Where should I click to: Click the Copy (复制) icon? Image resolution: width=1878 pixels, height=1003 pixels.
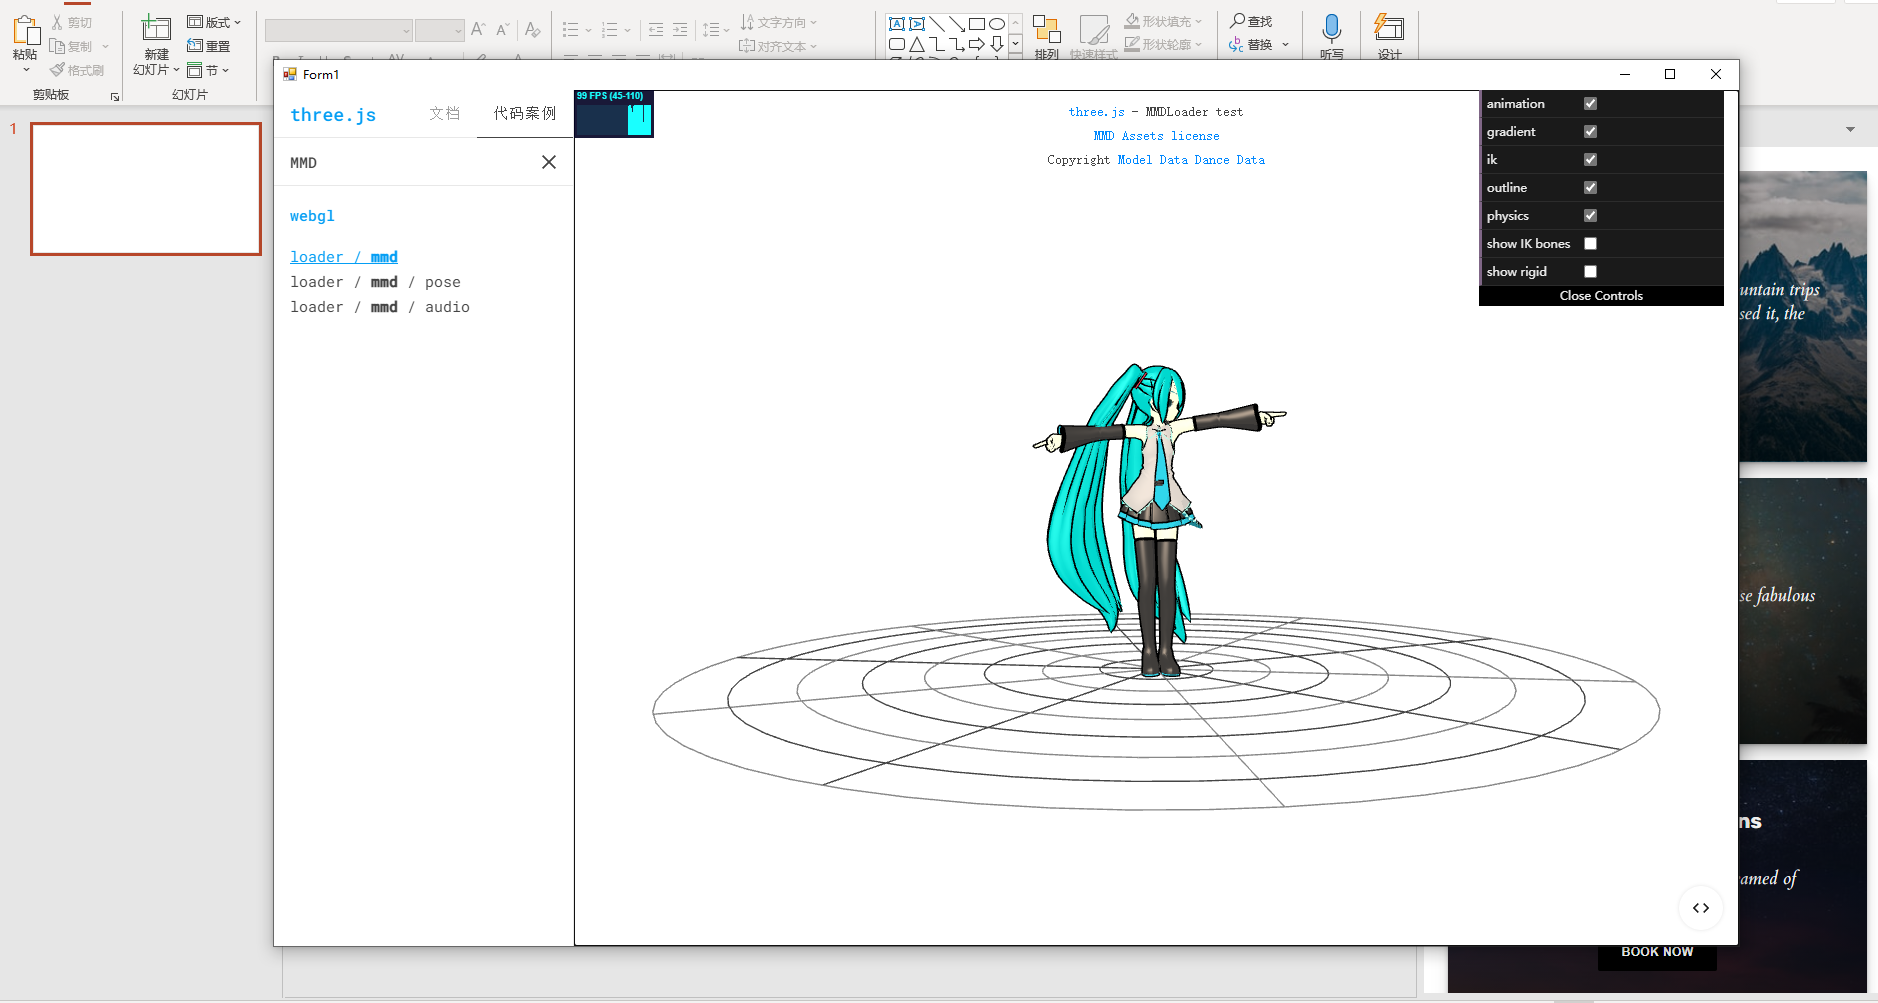(x=57, y=46)
